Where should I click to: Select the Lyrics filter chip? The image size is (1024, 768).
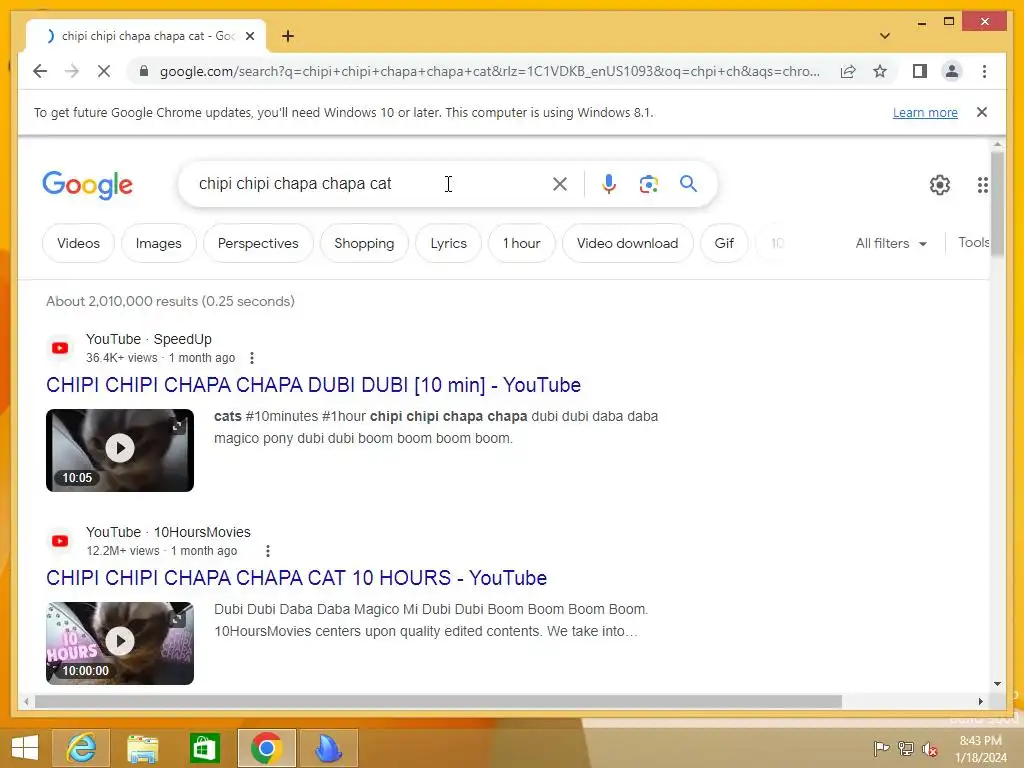[x=449, y=243]
